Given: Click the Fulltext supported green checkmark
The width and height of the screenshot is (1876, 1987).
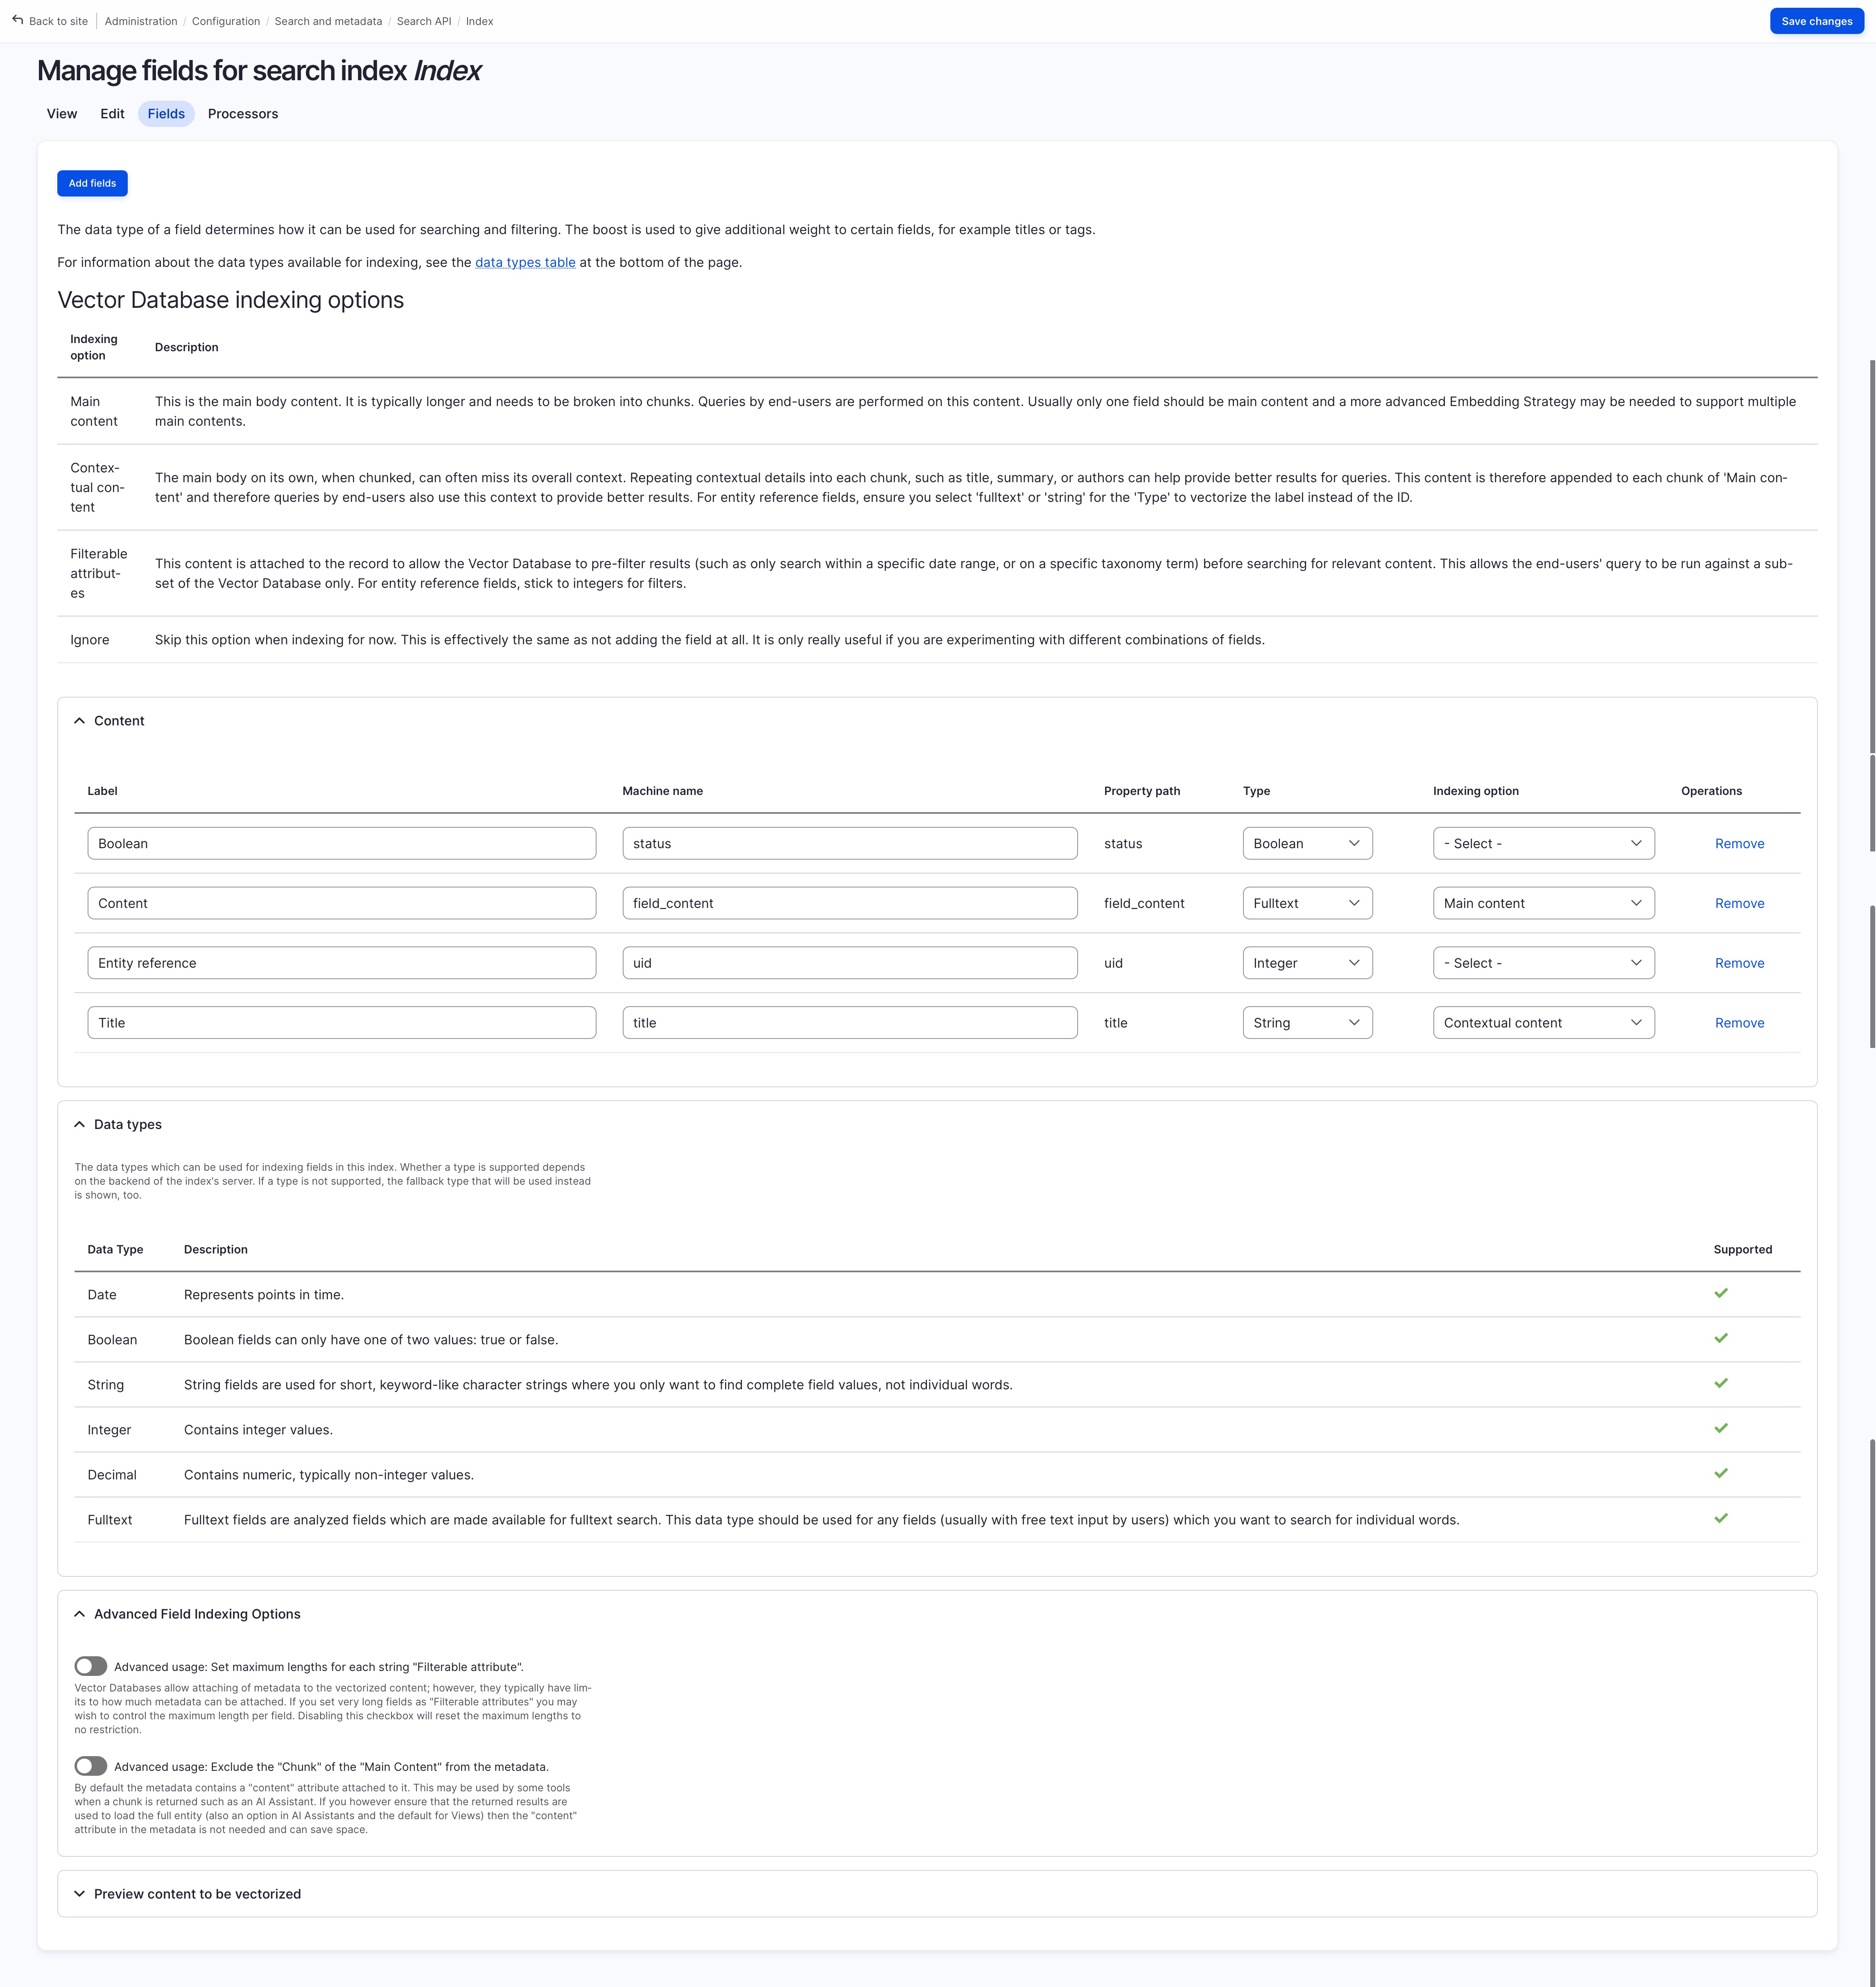Looking at the screenshot, I should 1720,1518.
